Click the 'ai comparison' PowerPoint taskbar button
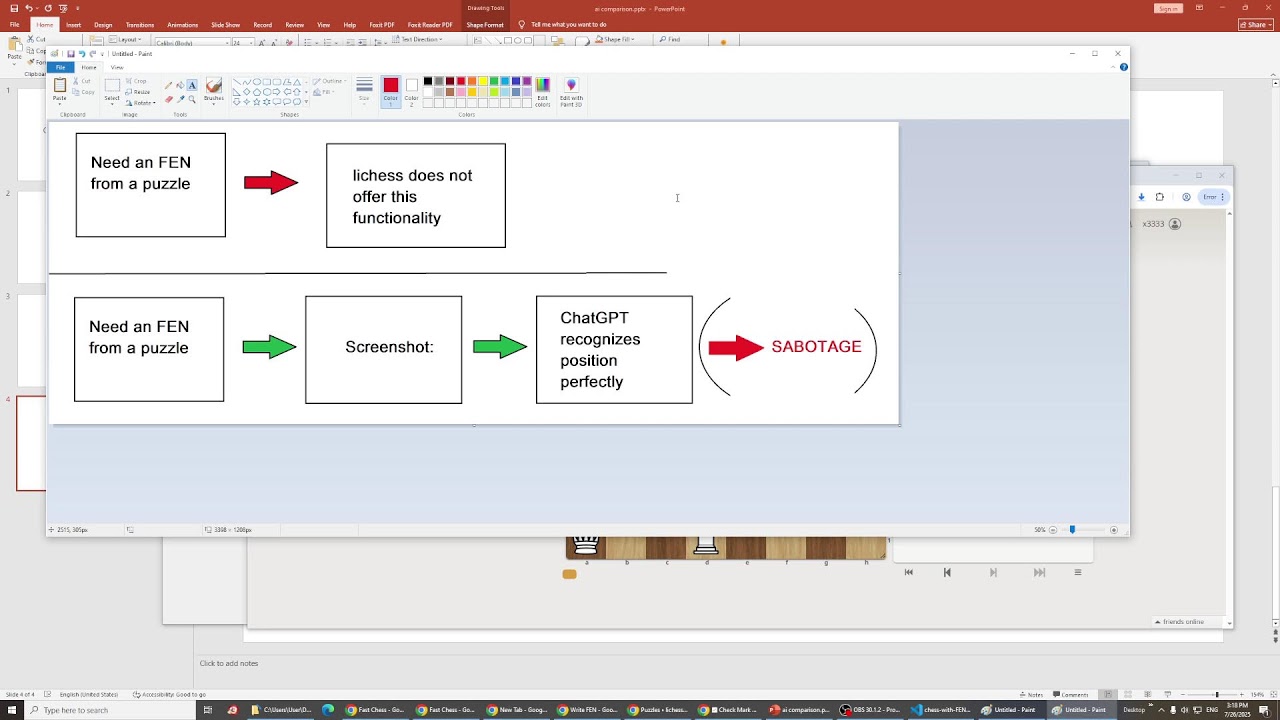Viewport: 1280px width, 720px height. [x=799, y=710]
